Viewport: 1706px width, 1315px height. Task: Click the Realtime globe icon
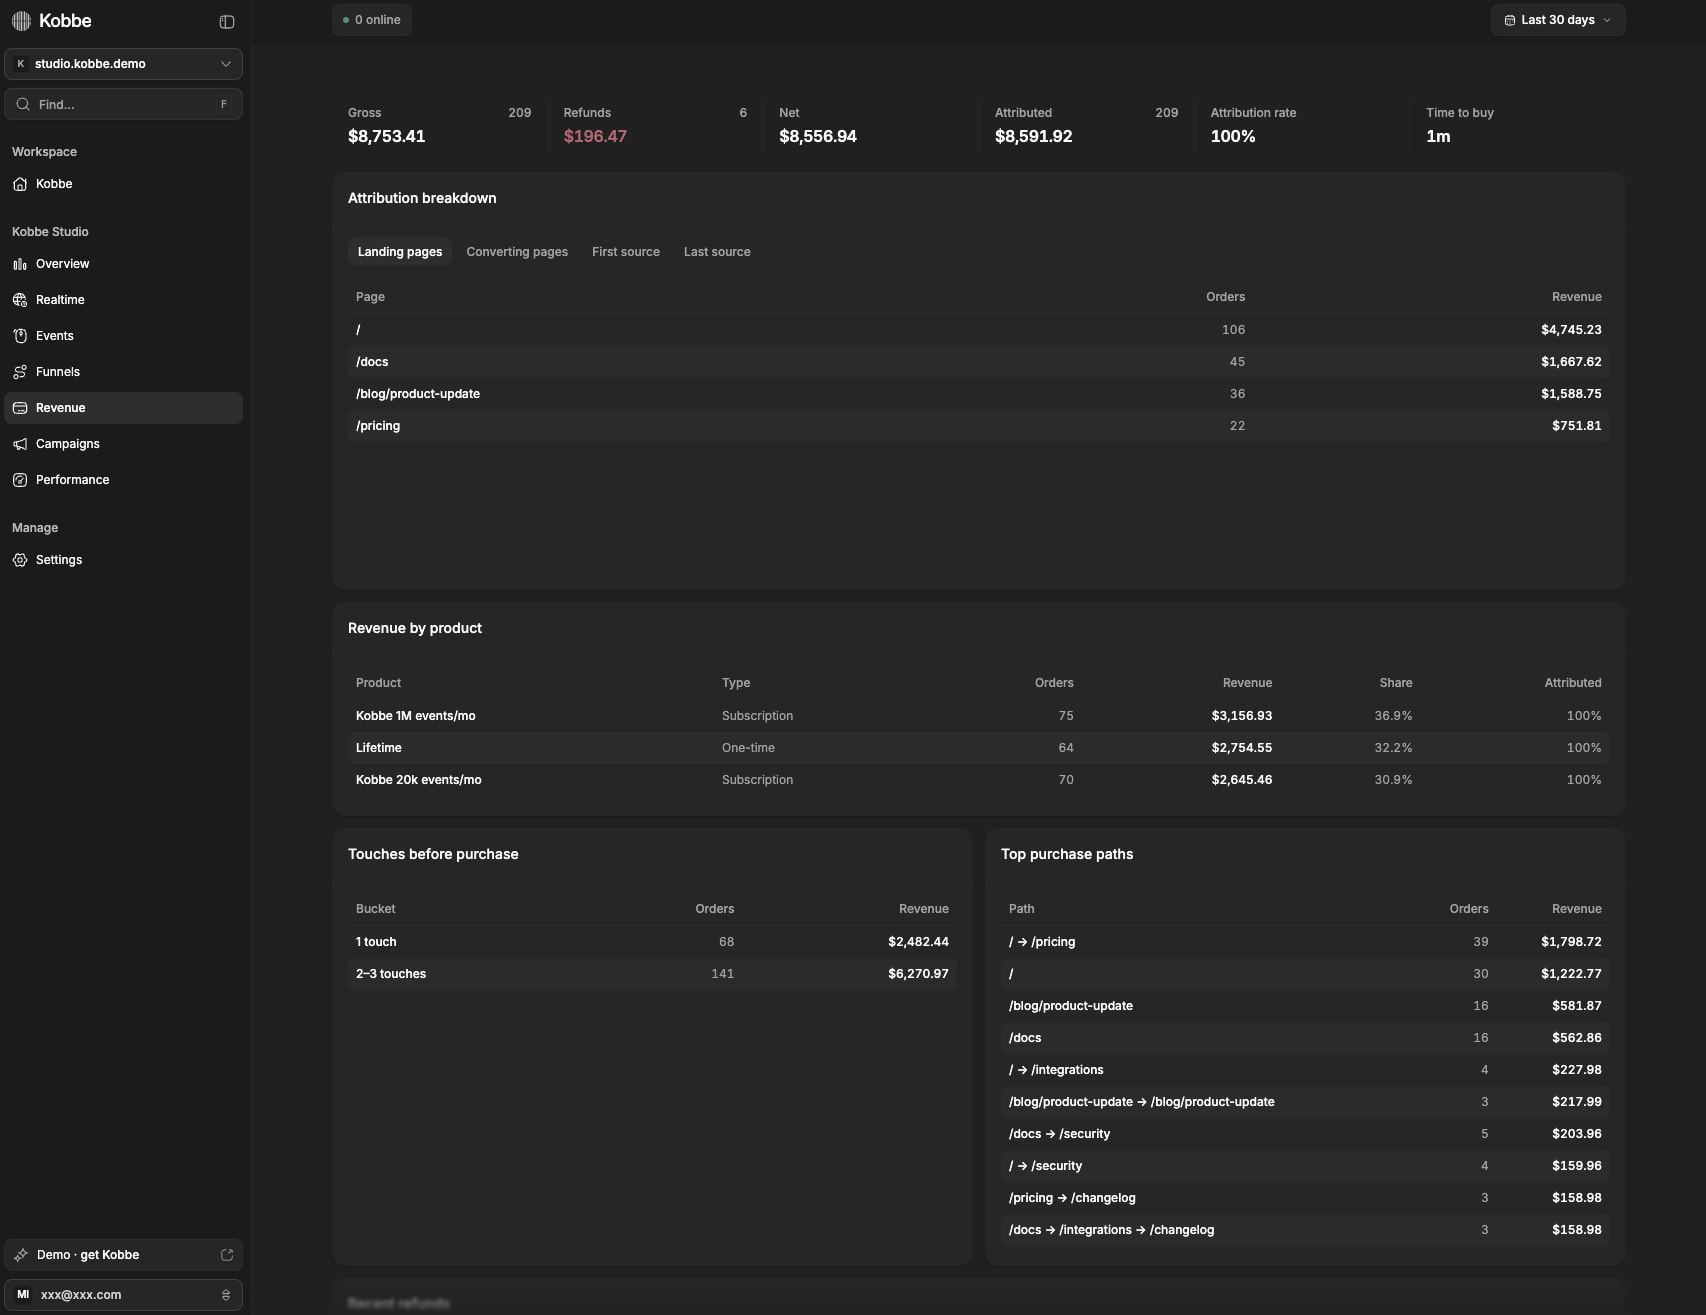tap(20, 300)
